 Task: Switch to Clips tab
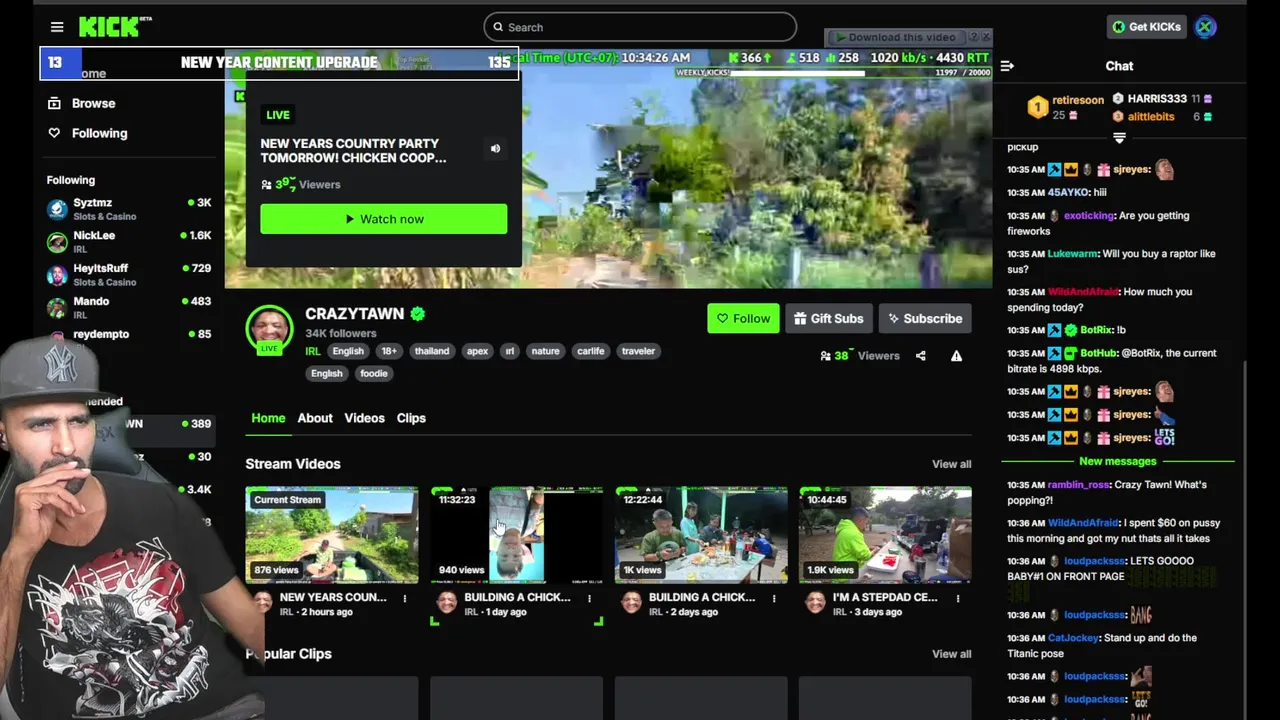coord(411,418)
